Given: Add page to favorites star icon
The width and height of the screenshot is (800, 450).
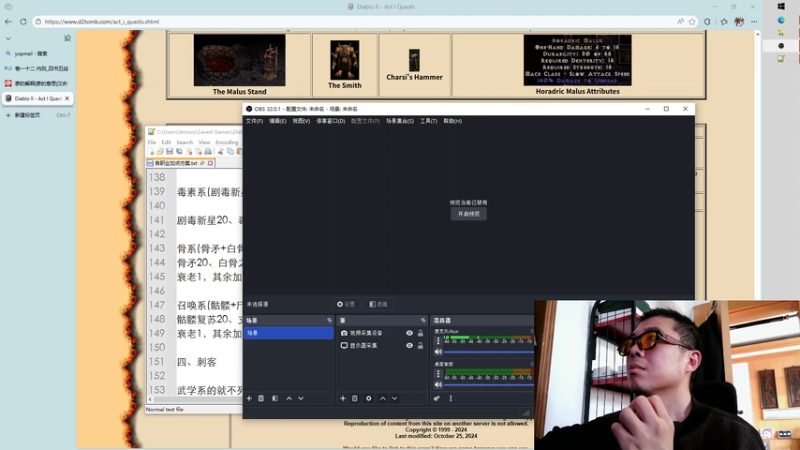Looking at the screenshot, I should pyautogui.click(x=692, y=21).
